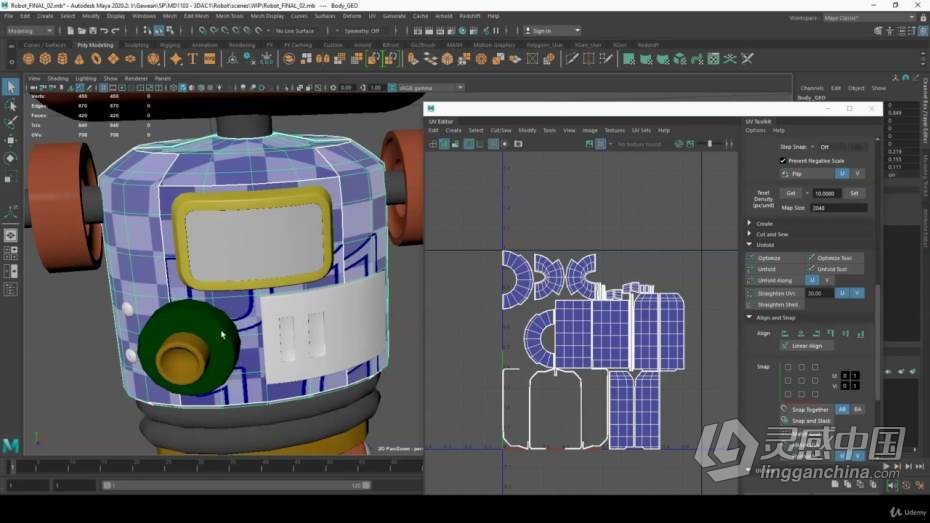
Task: Open the sRGB gamma view transform dropdown
Action: point(430,88)
